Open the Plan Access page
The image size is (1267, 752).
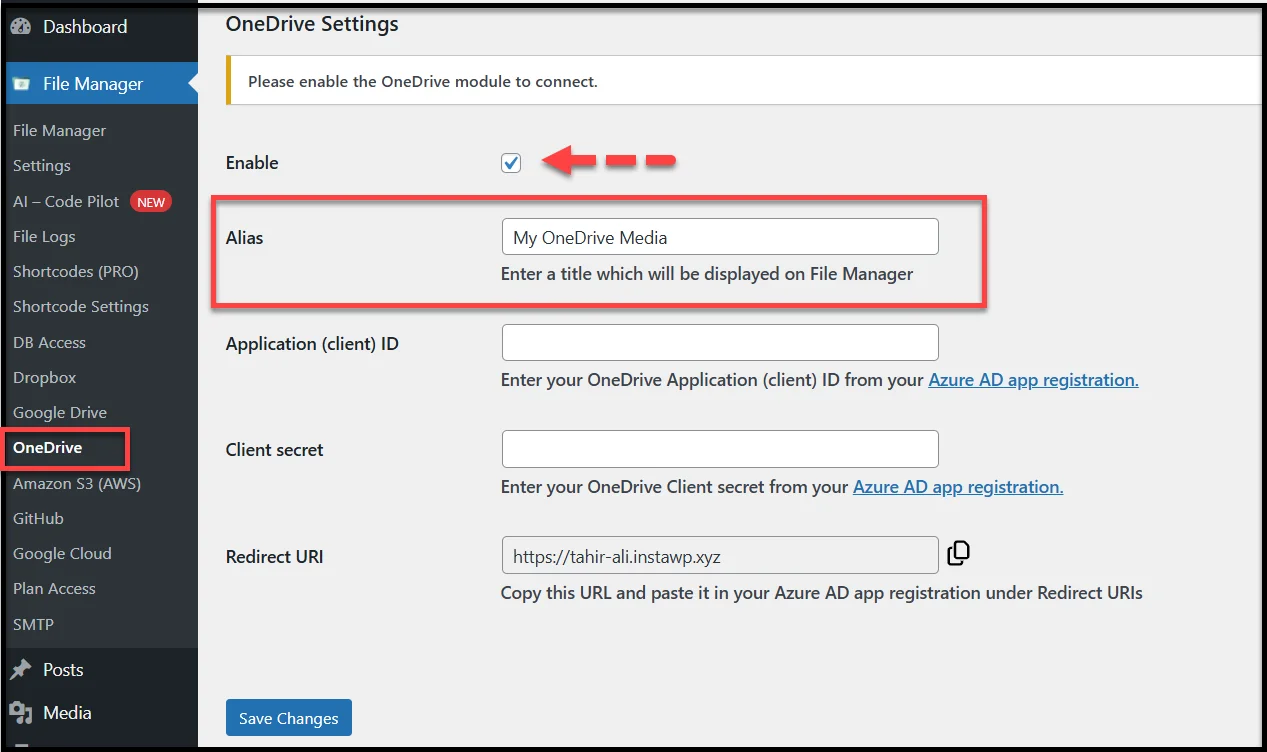click(54, 588)
